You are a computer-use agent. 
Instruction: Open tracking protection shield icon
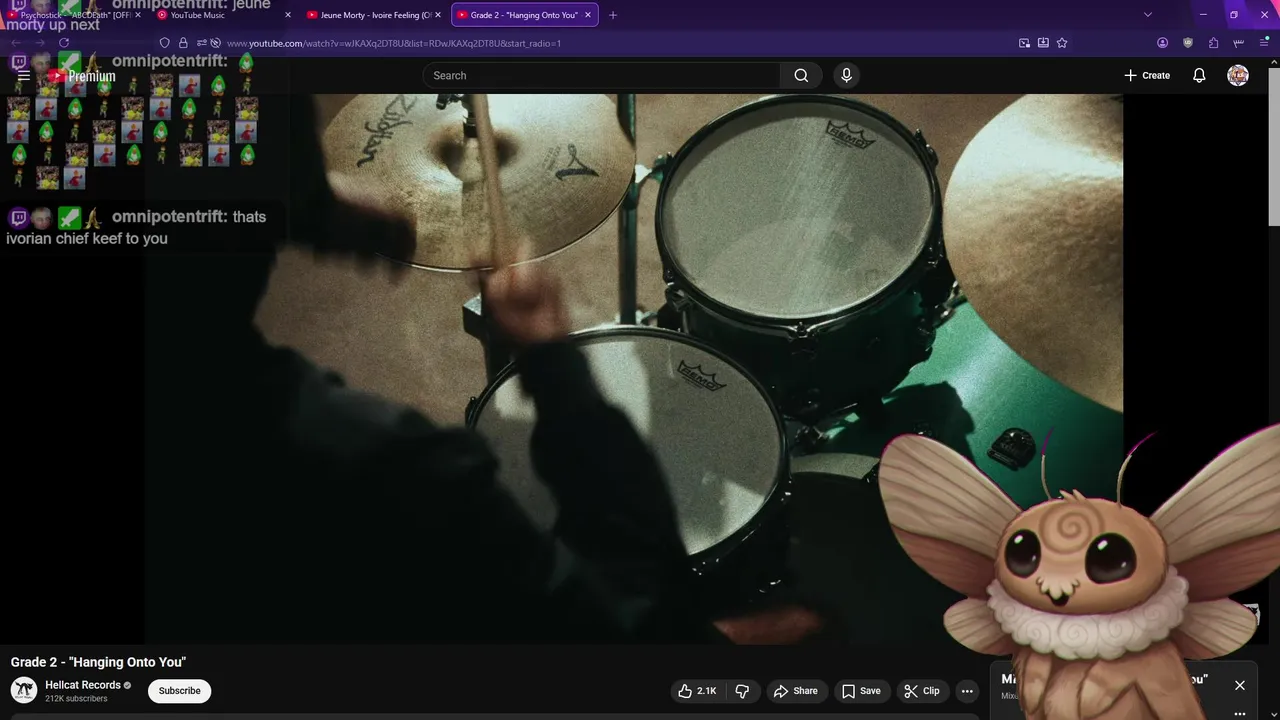(x=165, y=43)
